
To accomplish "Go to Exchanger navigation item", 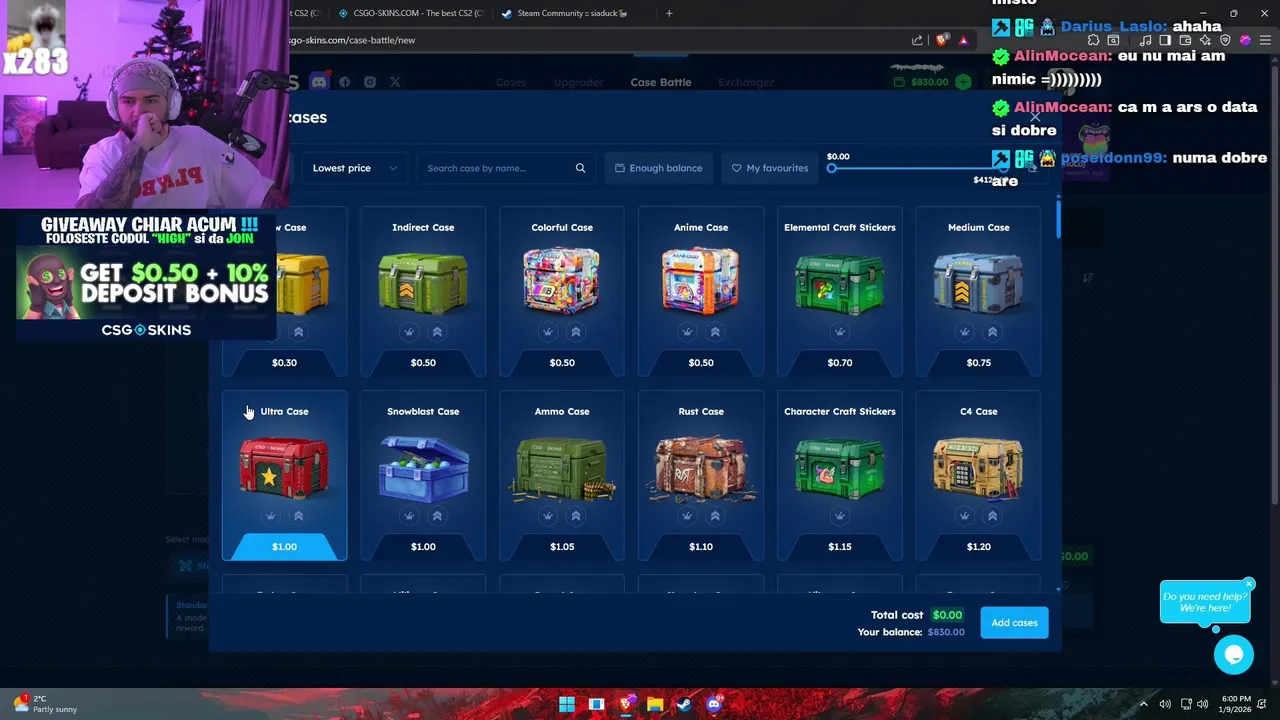I will [746, 82].
